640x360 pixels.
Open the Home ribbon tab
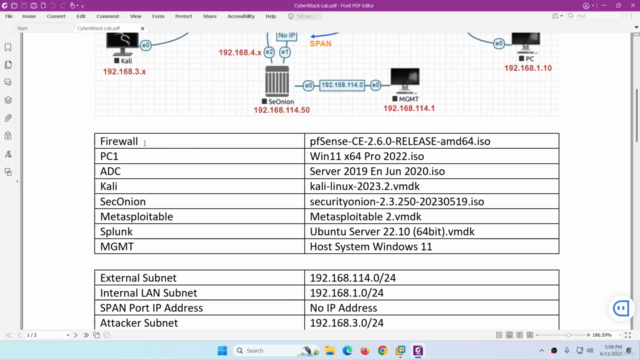[x=29, y=16]
